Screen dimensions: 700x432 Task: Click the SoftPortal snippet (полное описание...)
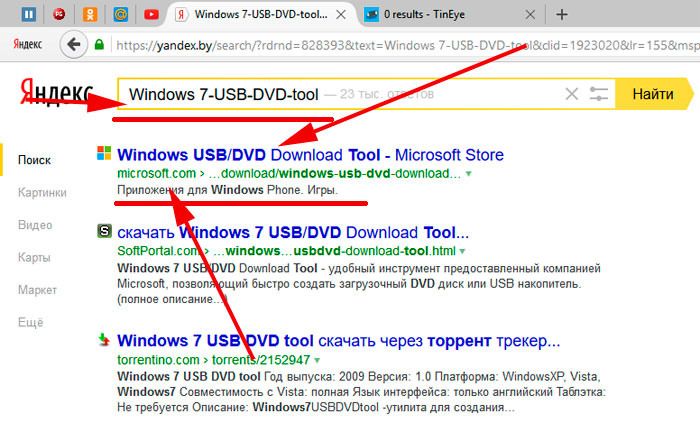[x=172, y=299]
